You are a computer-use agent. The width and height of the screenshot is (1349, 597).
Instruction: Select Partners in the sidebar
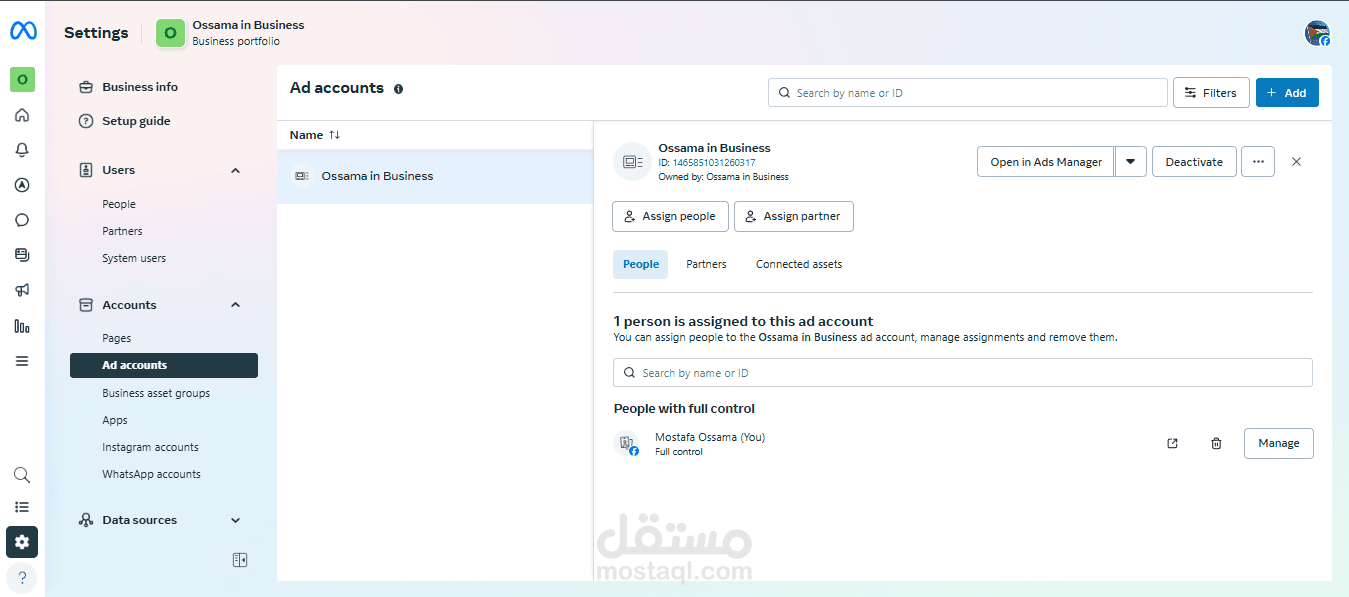pos(122,231)
